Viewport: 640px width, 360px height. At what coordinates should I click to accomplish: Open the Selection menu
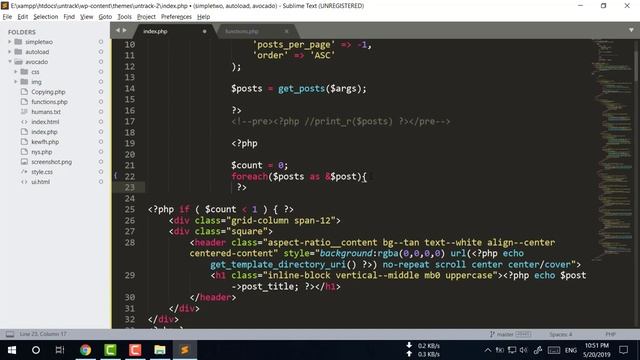46,17
